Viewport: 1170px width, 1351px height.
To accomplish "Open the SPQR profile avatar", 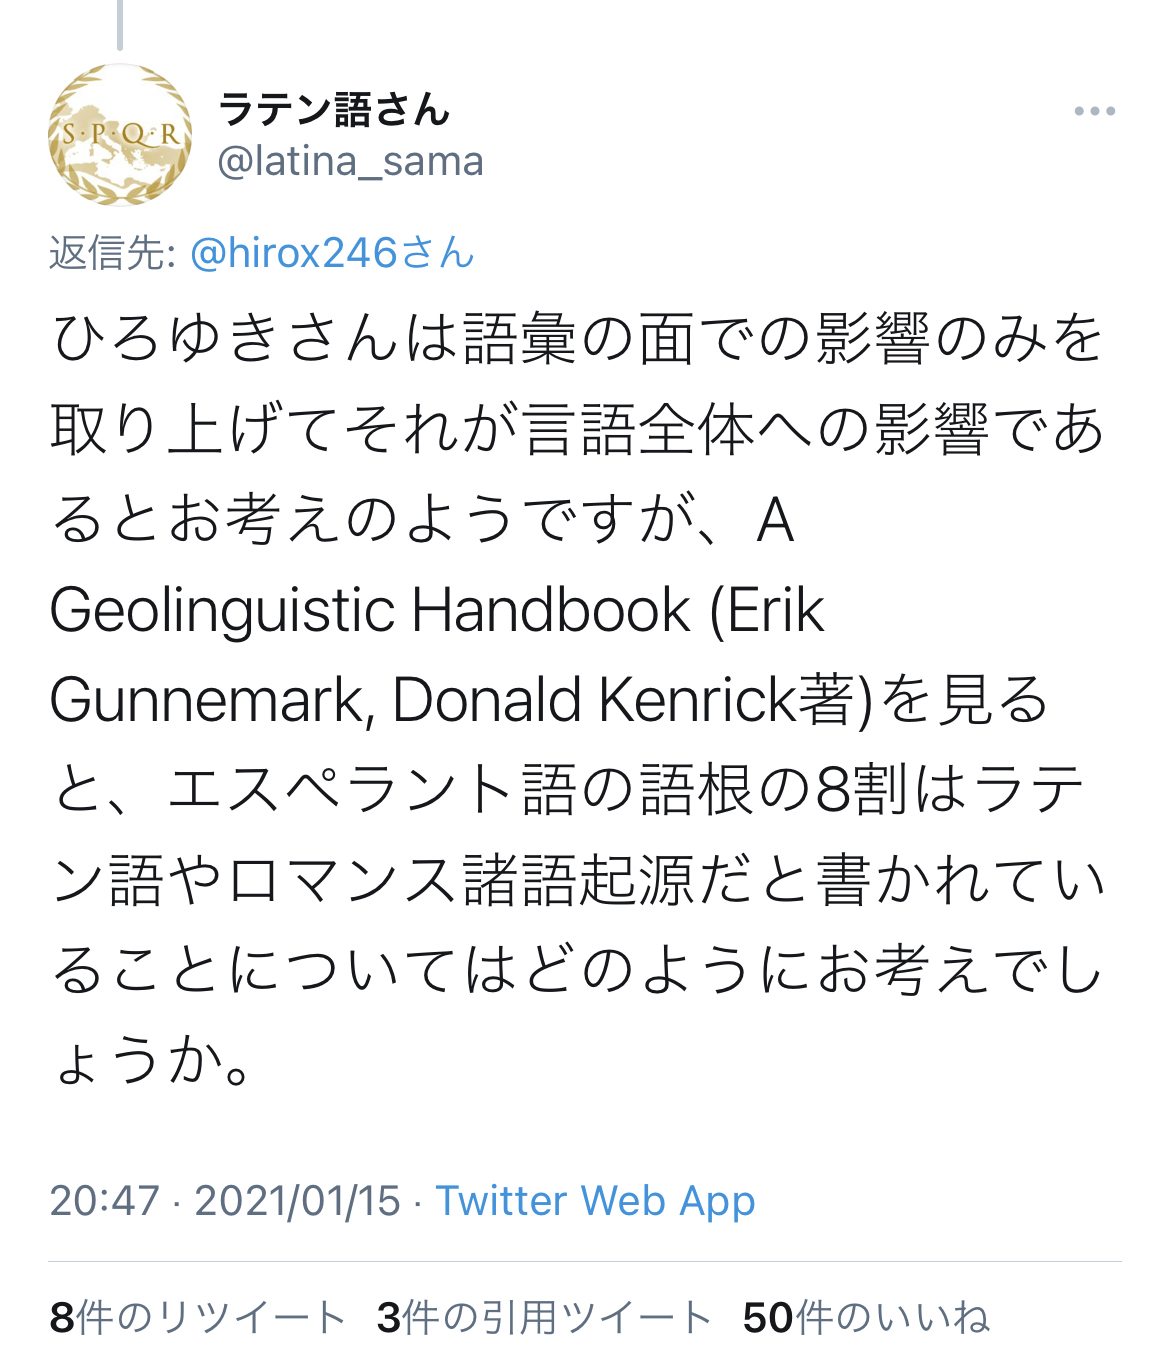I will 120,135.
